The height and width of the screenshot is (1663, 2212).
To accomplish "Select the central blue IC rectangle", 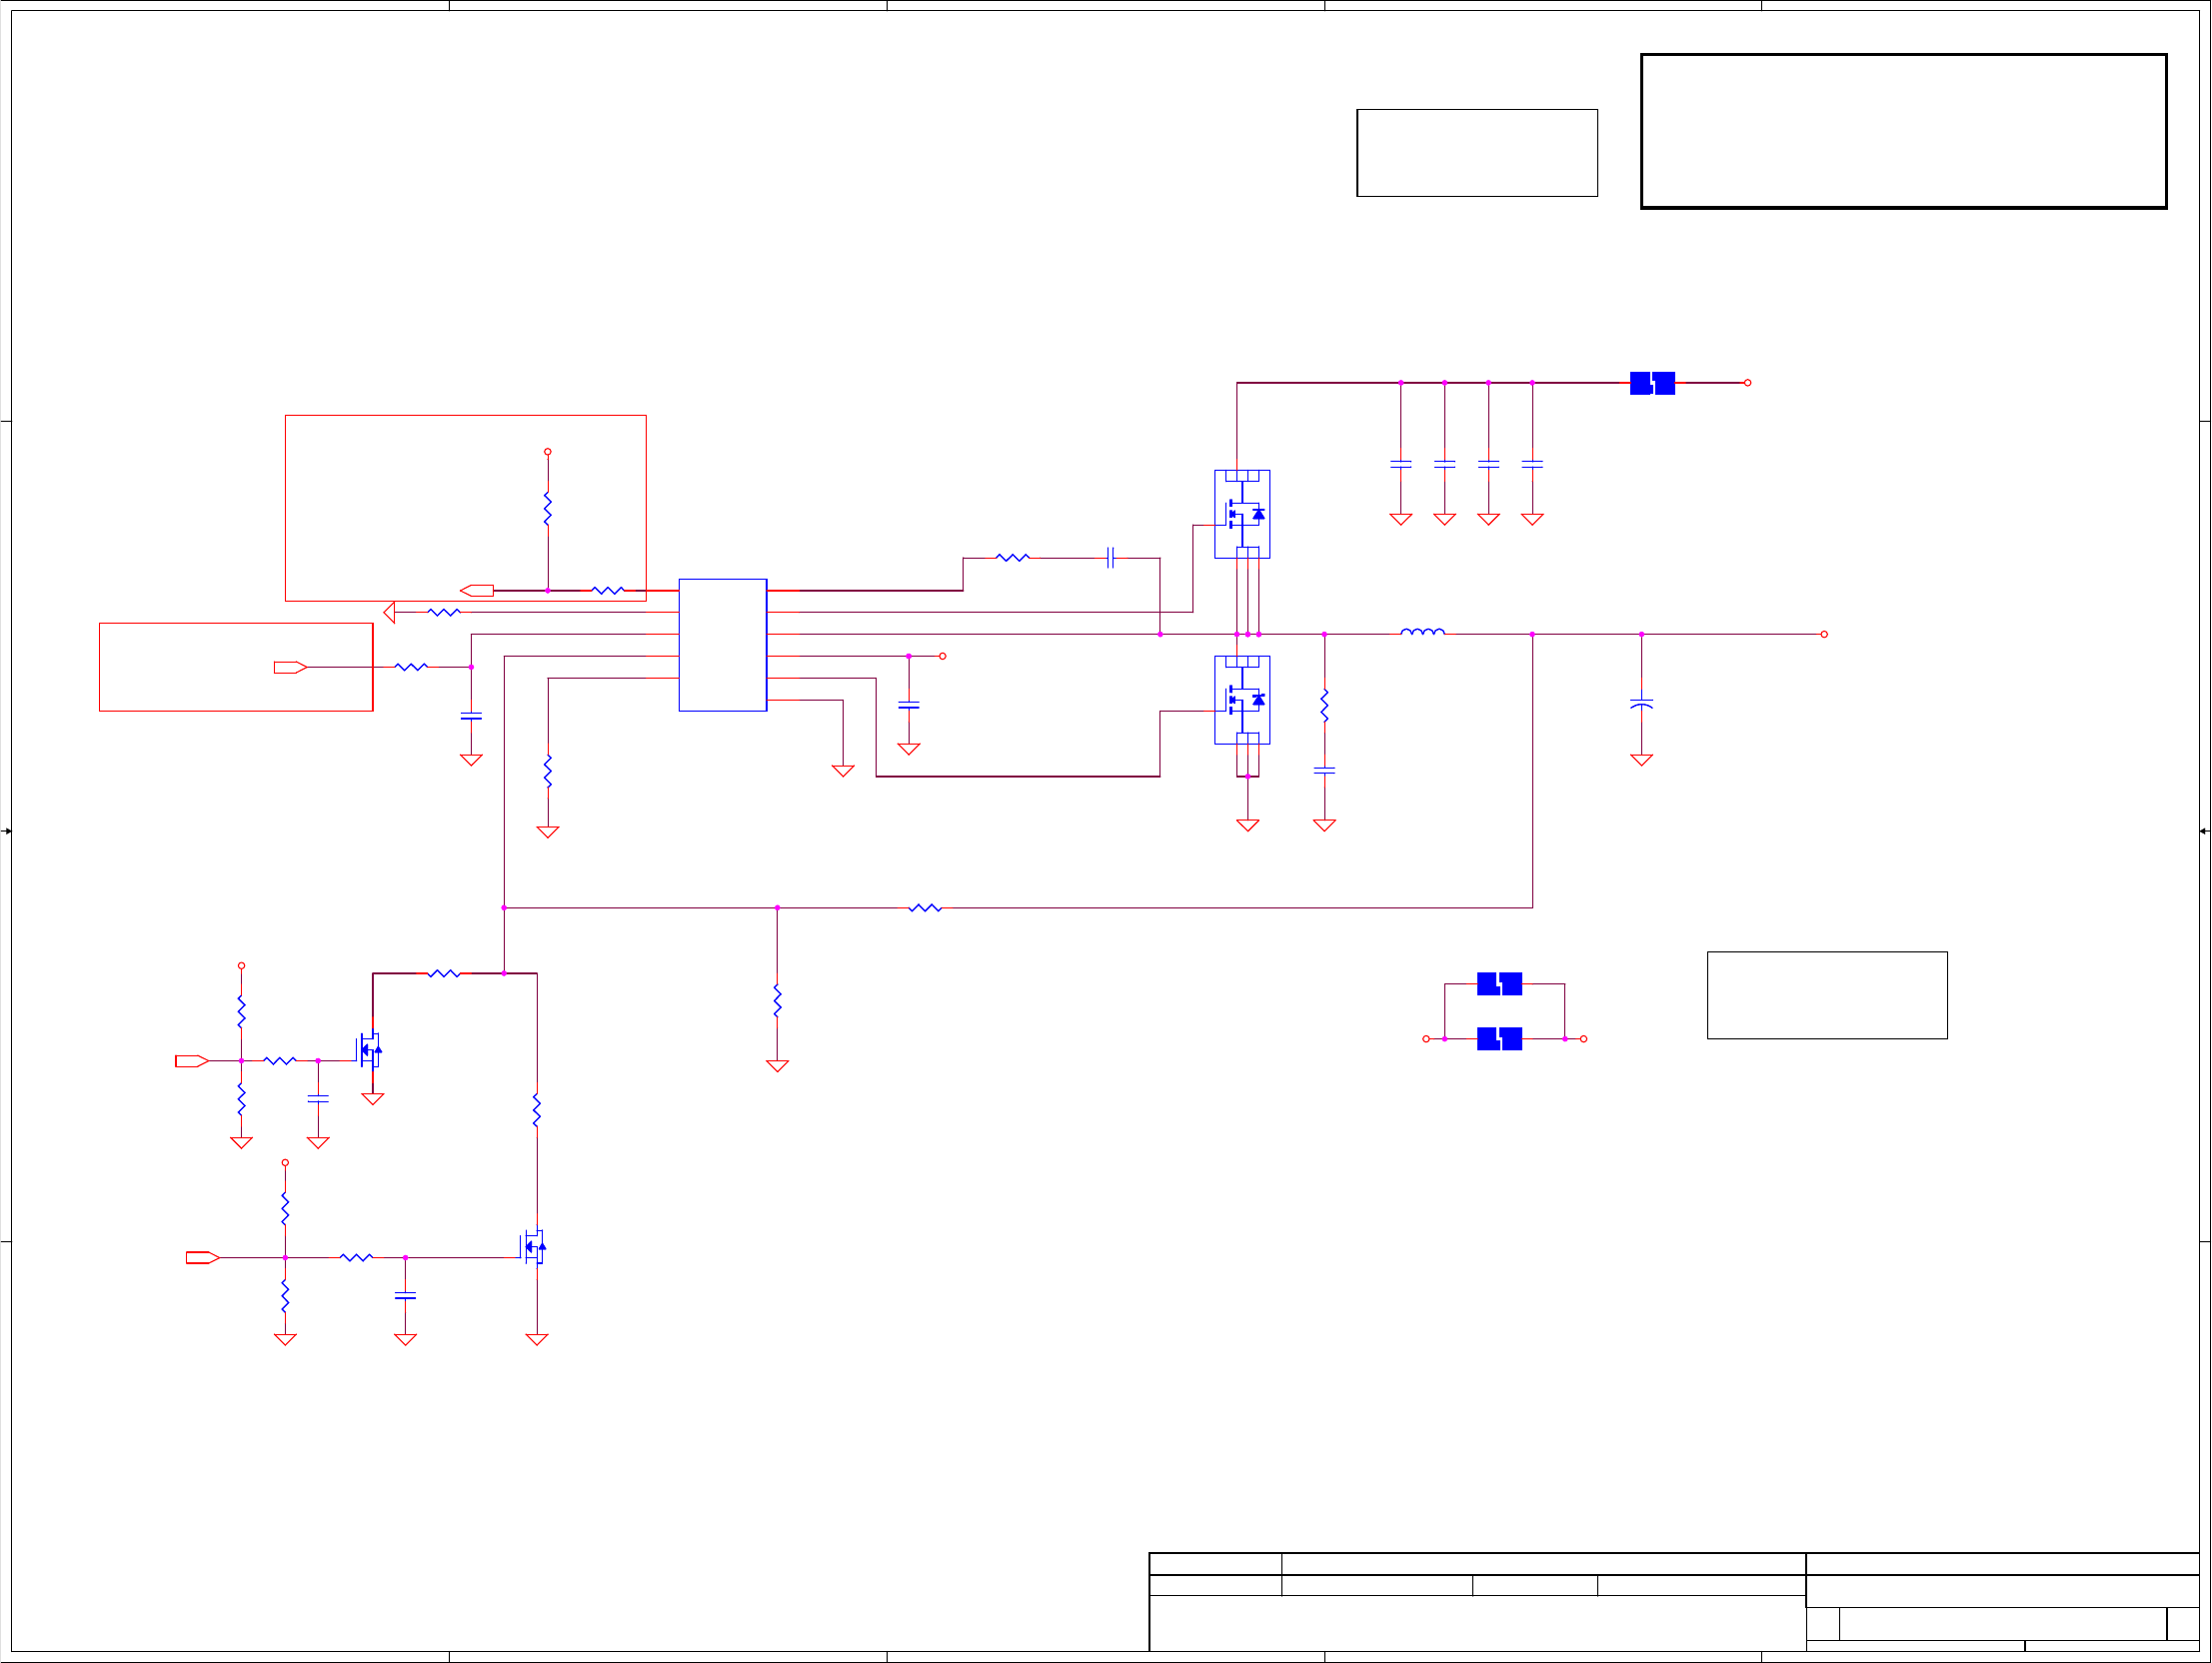I will pyautogui.click(x=722, y=645).
